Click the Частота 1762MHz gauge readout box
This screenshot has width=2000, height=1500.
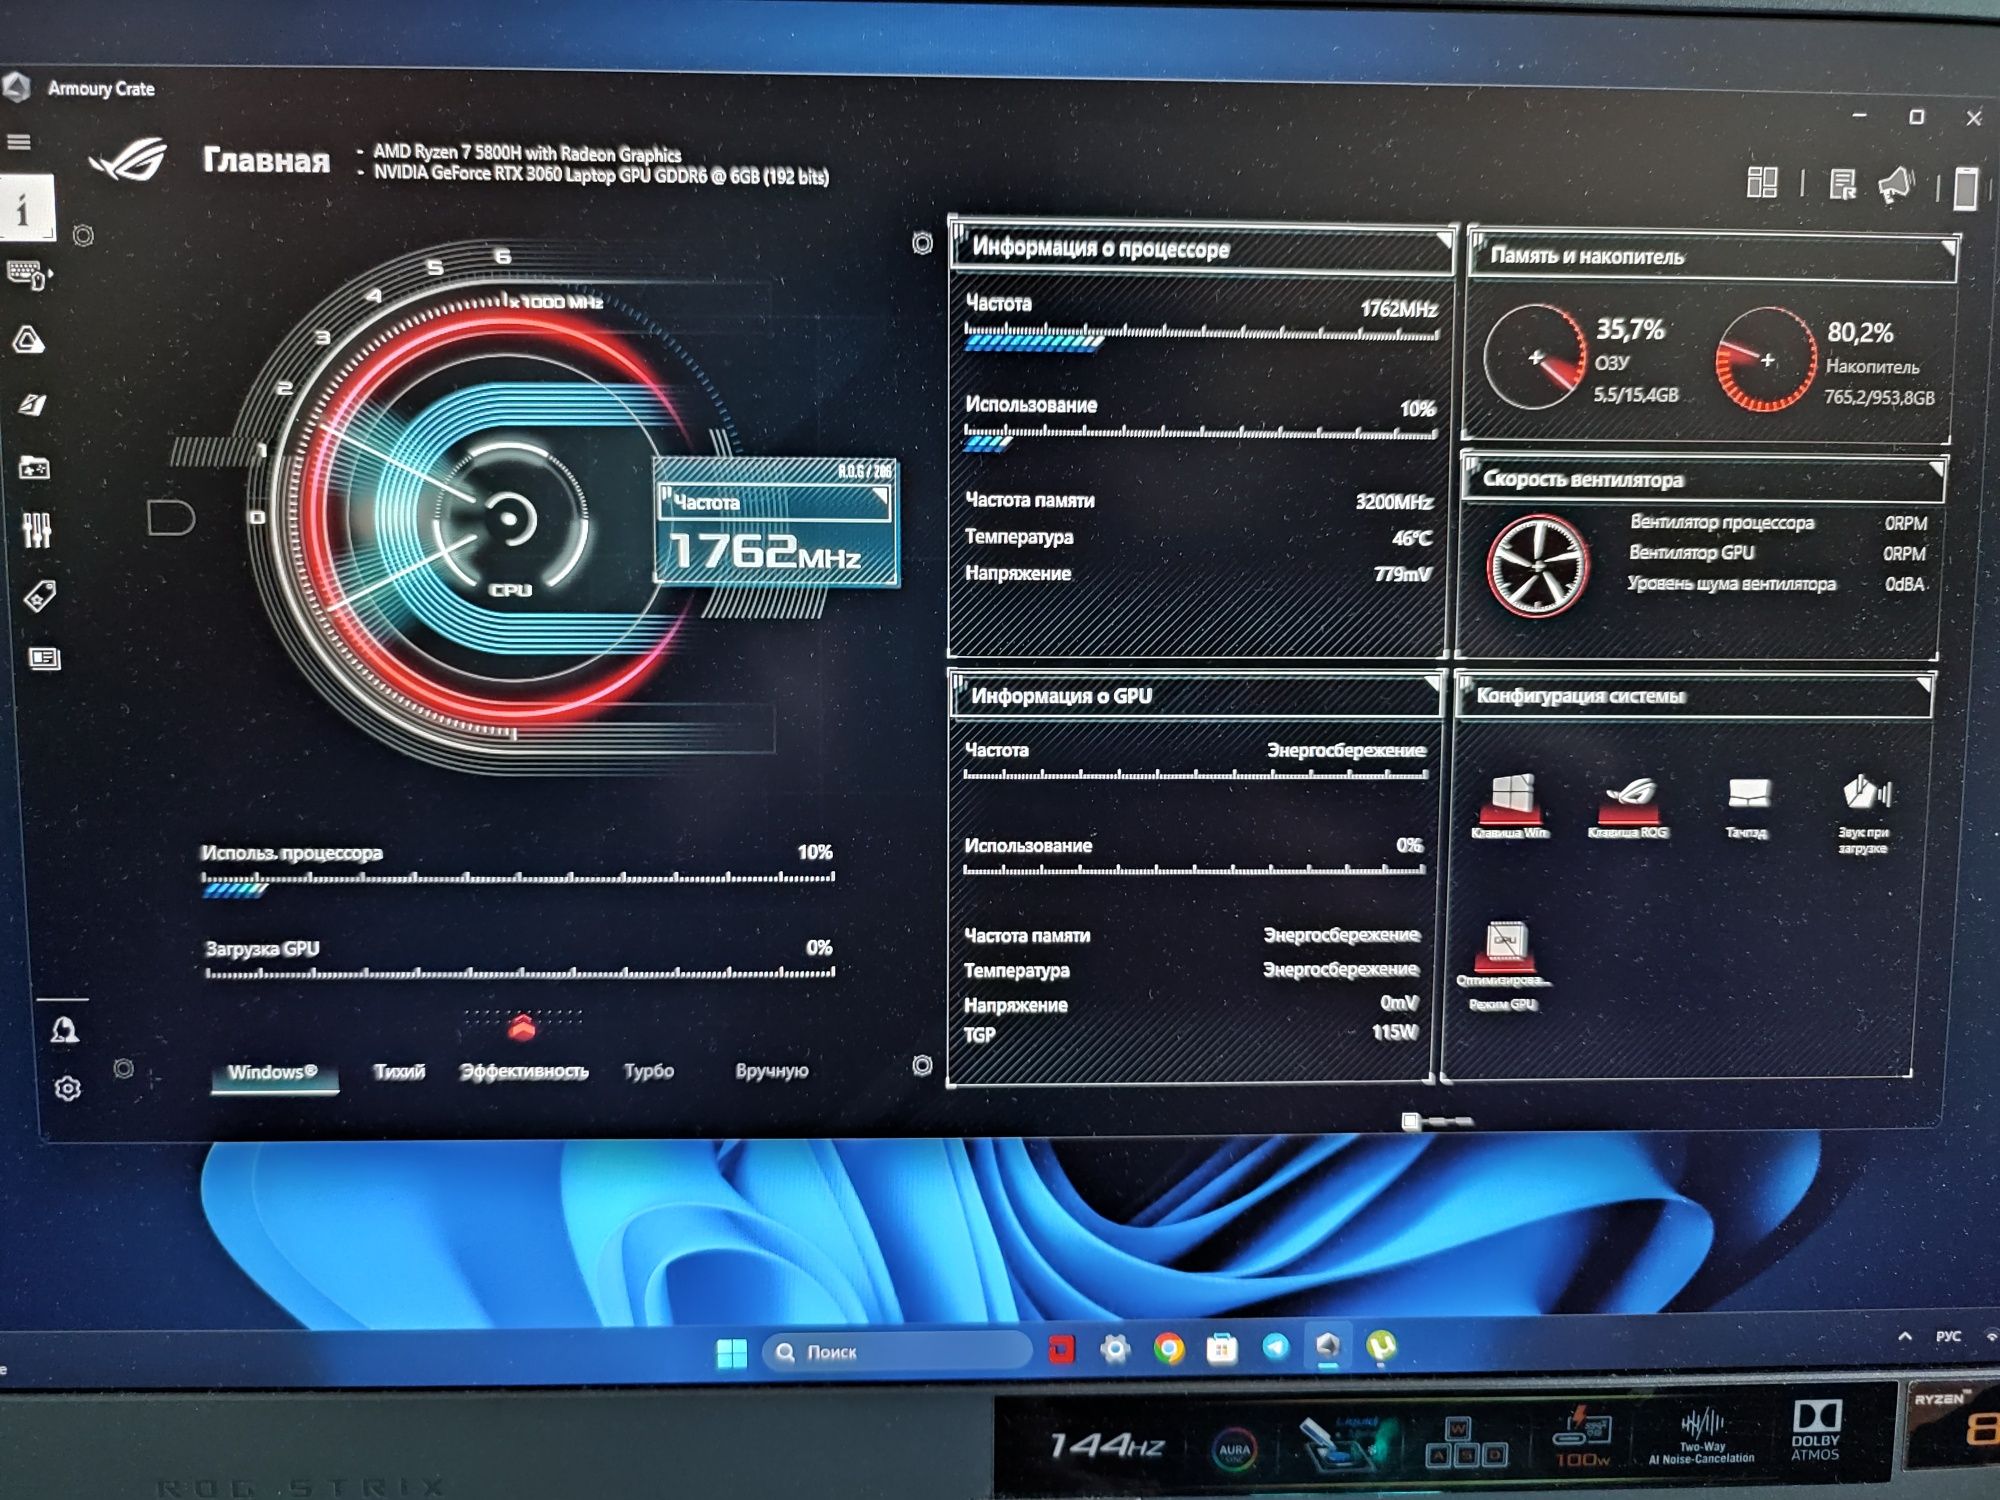tap(776, 522)
